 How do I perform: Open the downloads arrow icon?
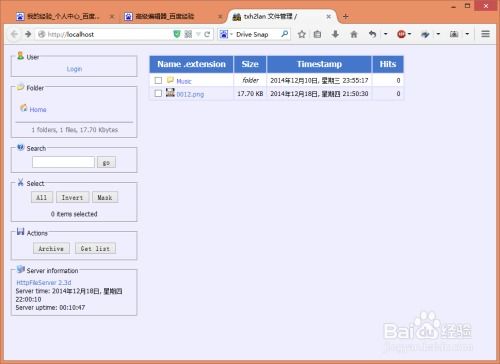pos(335,34)
